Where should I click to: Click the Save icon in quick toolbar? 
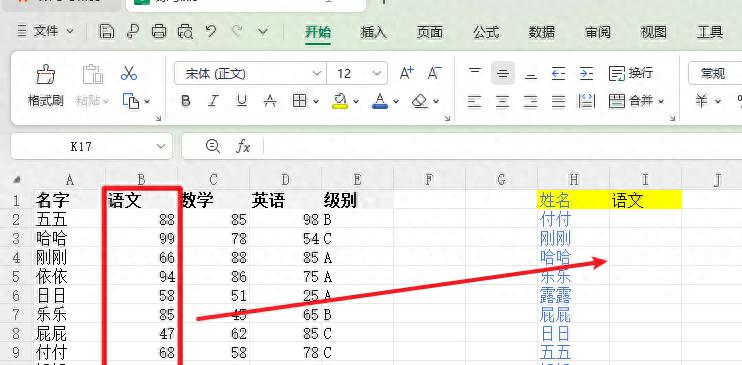click(x=107, y=32)
